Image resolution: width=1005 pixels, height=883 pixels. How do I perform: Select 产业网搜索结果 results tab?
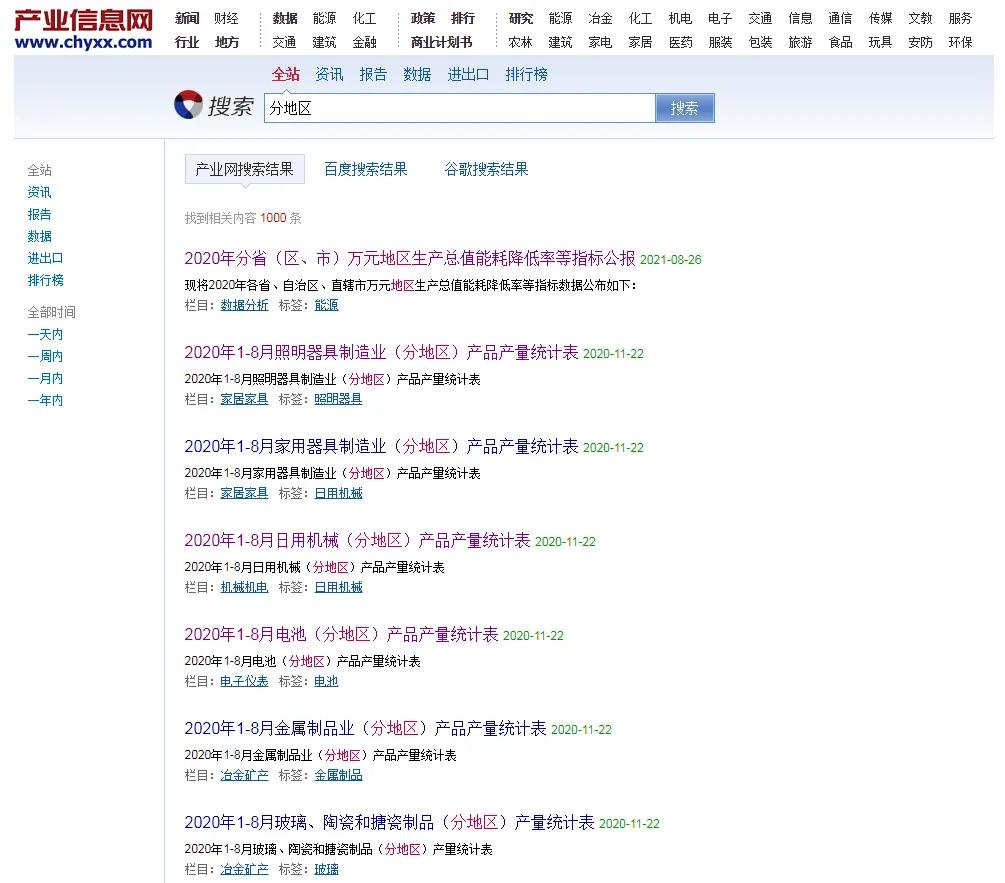(243, 169)
